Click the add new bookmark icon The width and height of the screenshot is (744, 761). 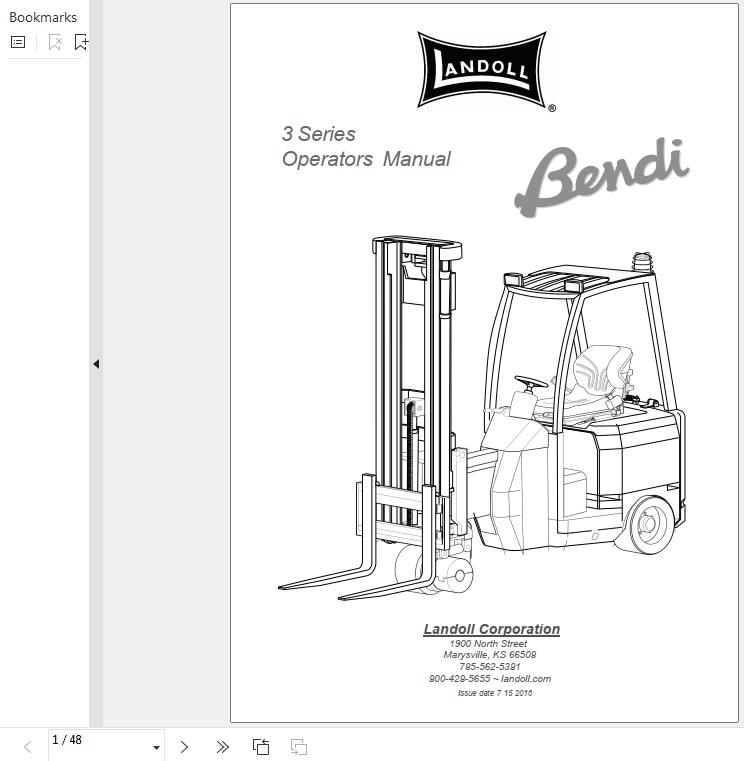coord(81,42)
